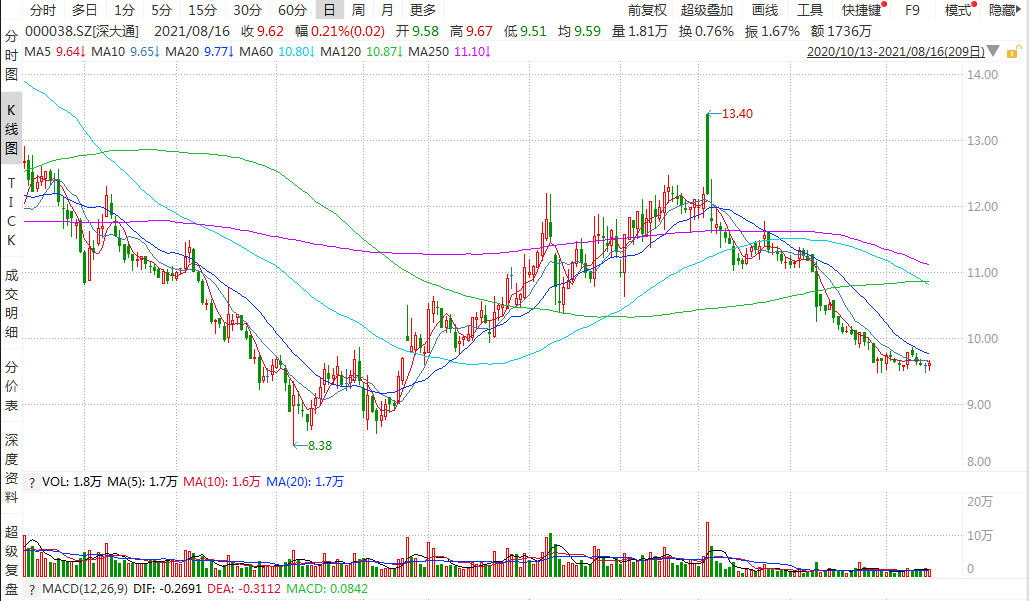Click the 低 9.51 low price
1029x601 pixels.
pyautogui.click(x=524, y=31)
